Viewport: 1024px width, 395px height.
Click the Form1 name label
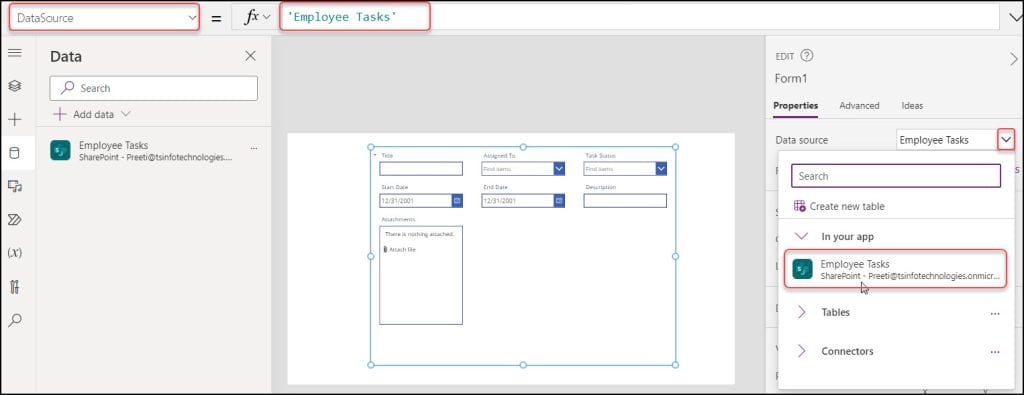[x=791, y=78]
